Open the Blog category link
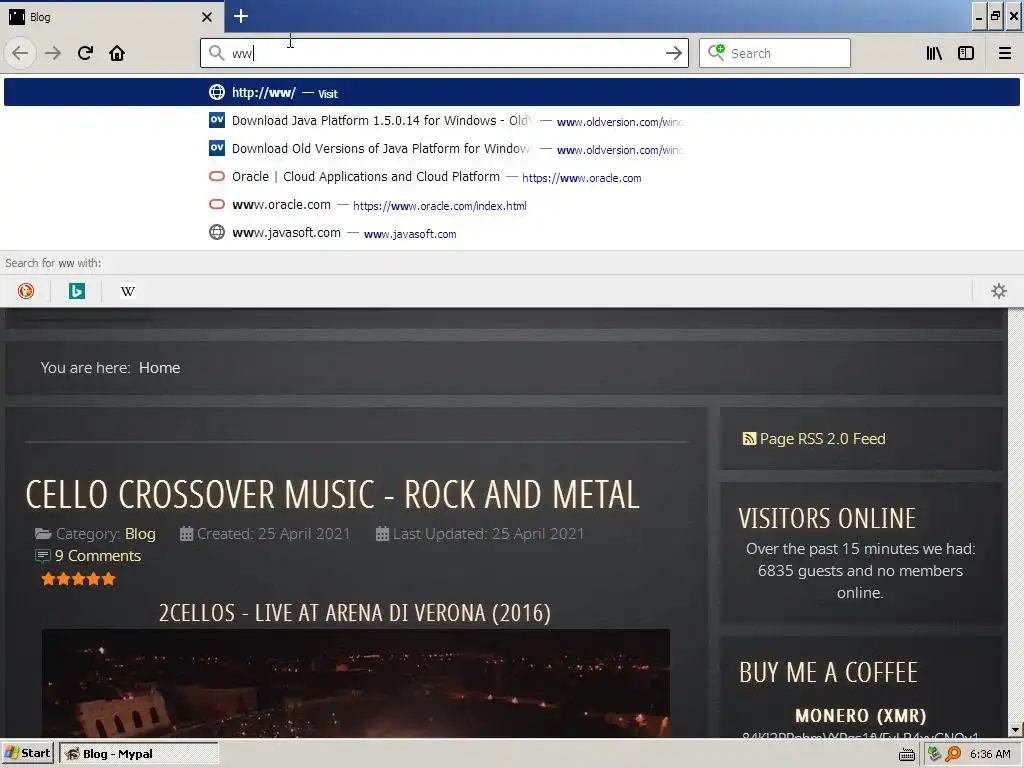This screenshot has height=768, width=1024. pos(140,534)
